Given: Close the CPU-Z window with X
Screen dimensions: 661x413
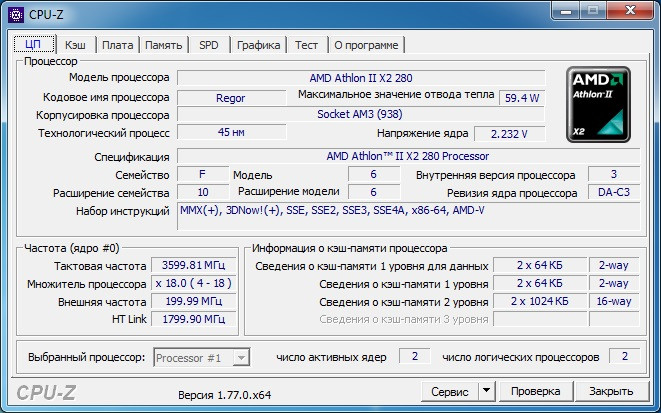Looking at the screenshot, I should tap(630, 11).
